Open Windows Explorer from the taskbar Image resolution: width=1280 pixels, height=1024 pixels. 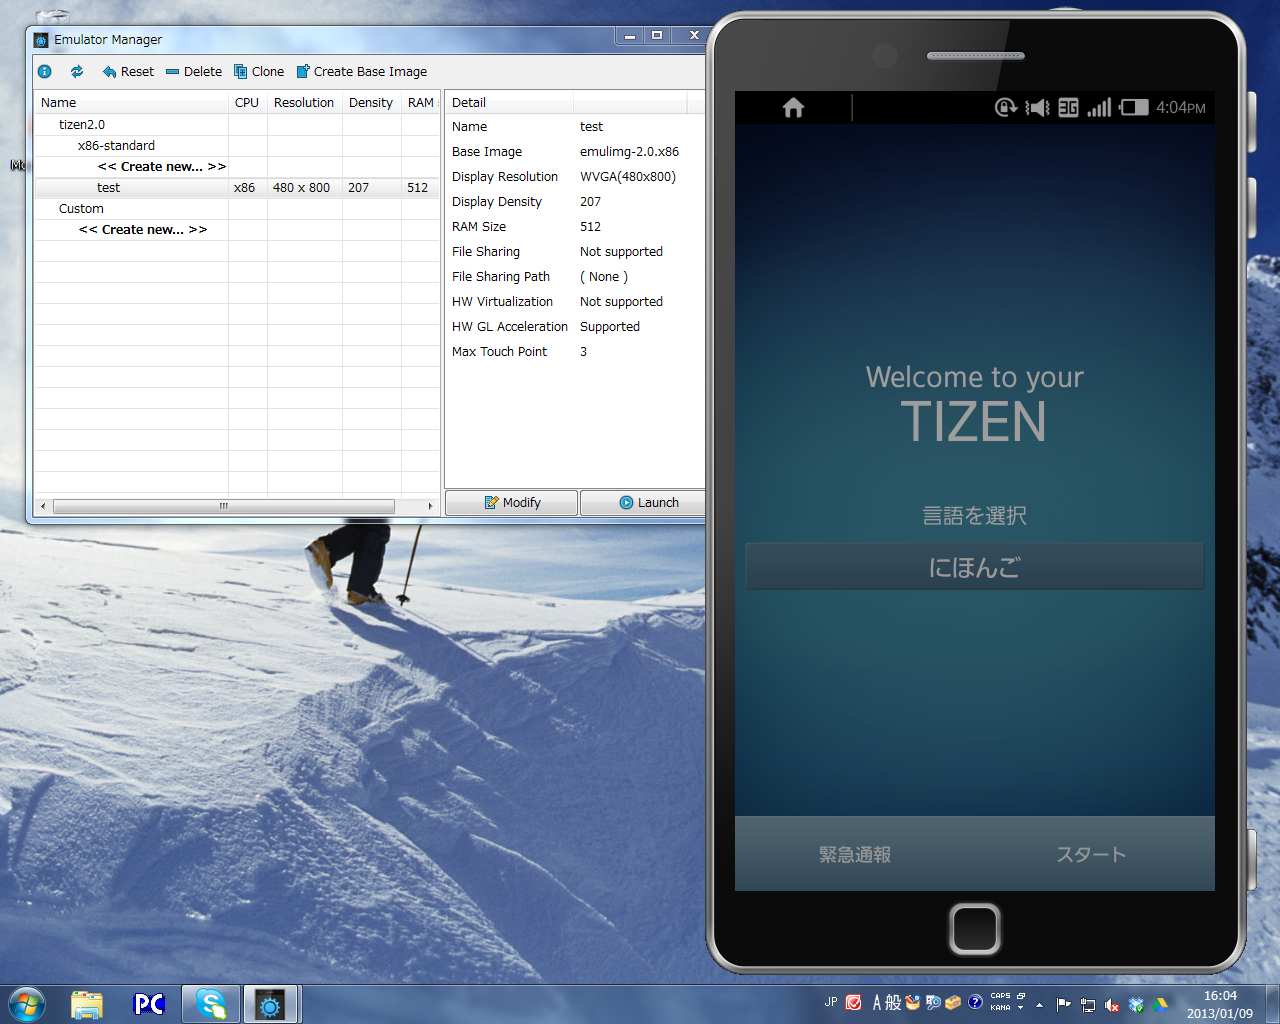[87, 1004]
